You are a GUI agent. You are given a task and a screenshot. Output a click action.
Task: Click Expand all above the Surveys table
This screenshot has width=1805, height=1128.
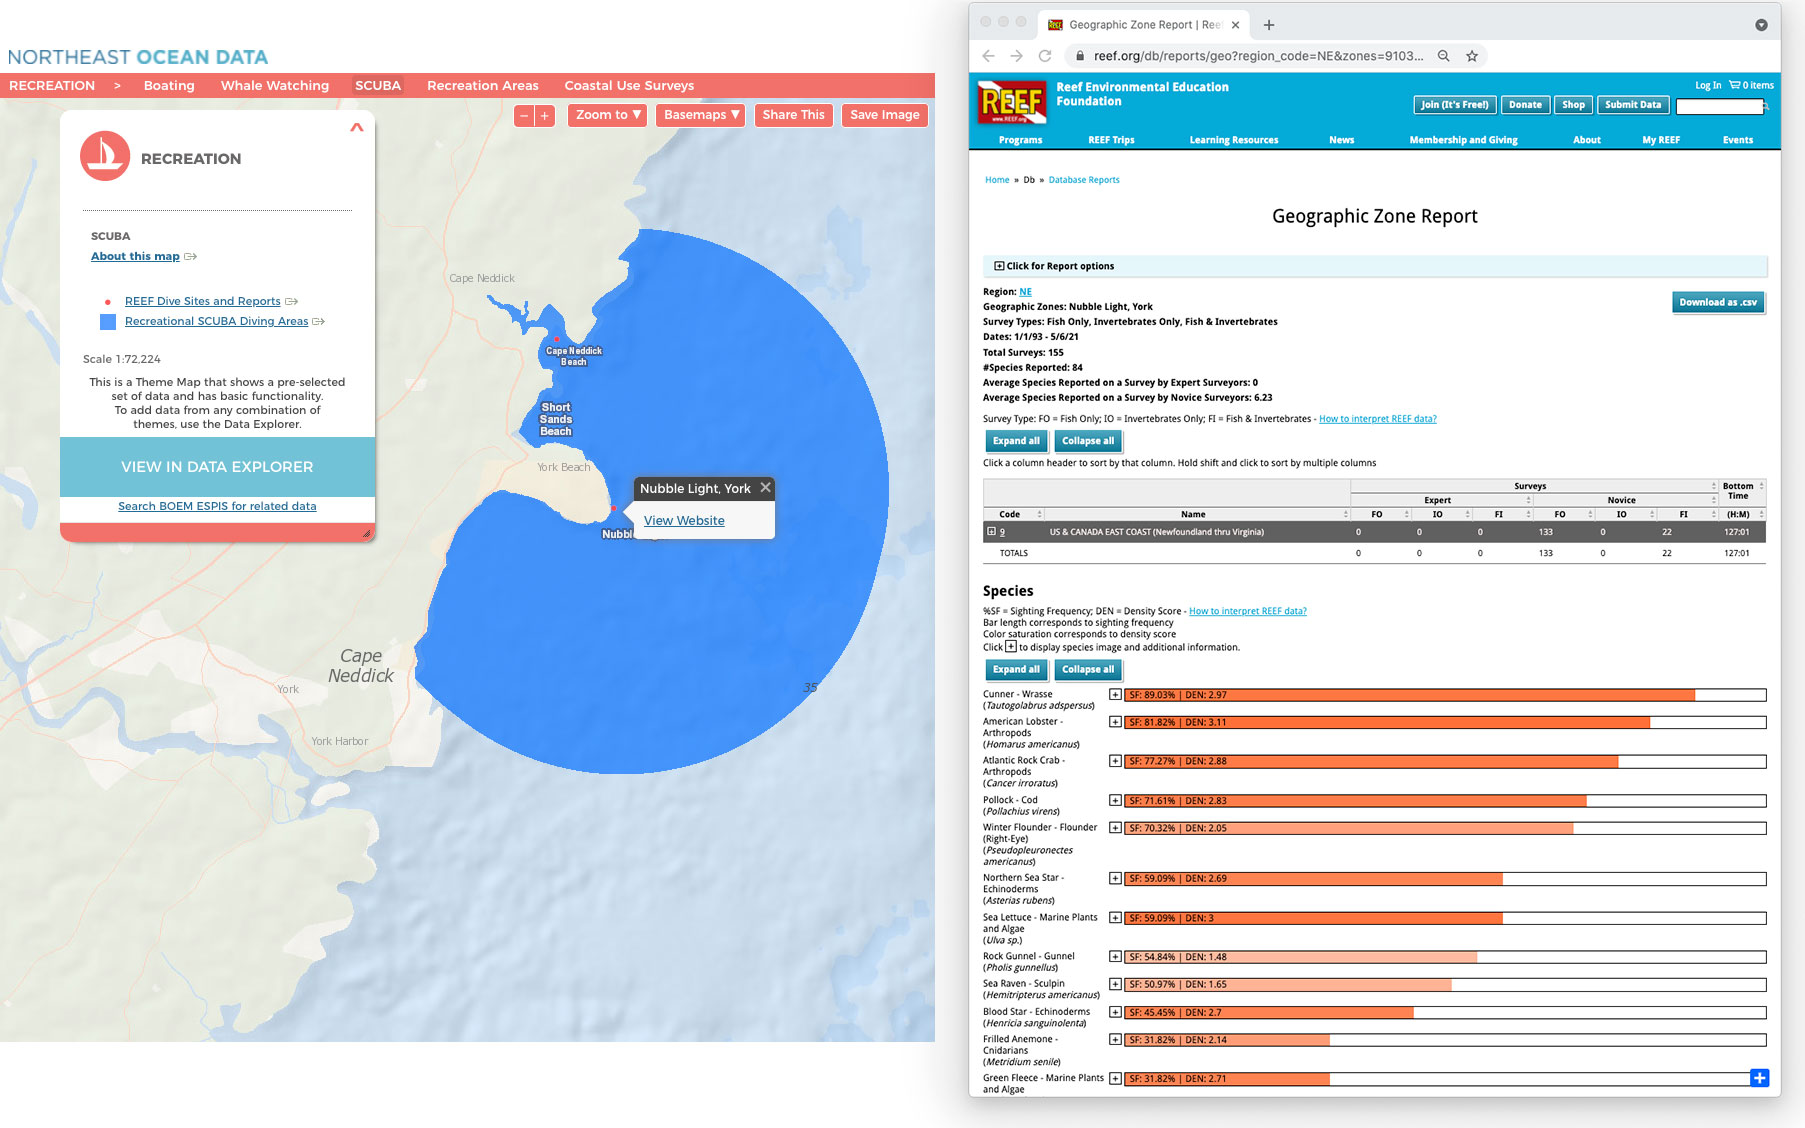1016,441
